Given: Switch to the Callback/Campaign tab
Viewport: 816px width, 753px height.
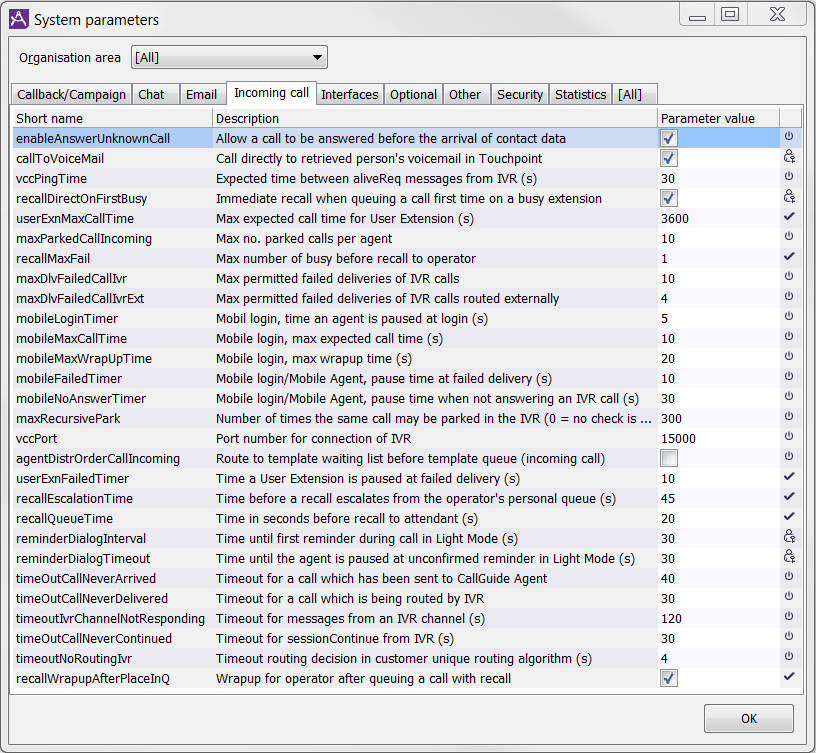Looking at the screenshot, I should [71, 94].
